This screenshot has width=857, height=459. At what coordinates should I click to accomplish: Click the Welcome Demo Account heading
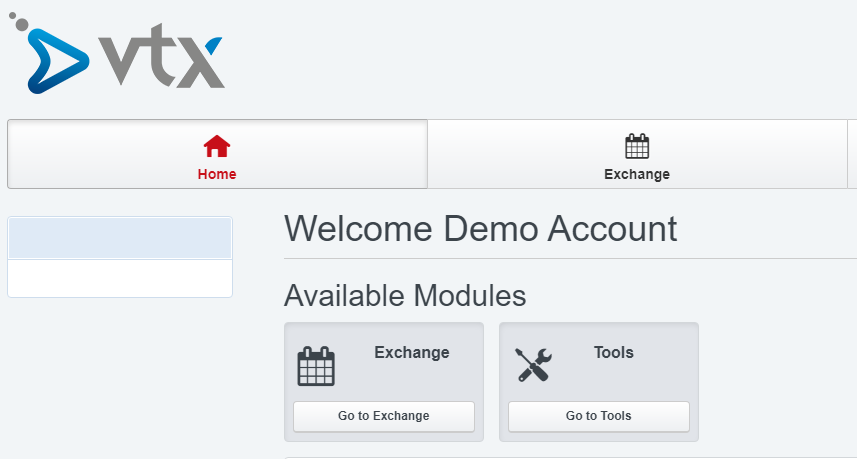(480, 229)
